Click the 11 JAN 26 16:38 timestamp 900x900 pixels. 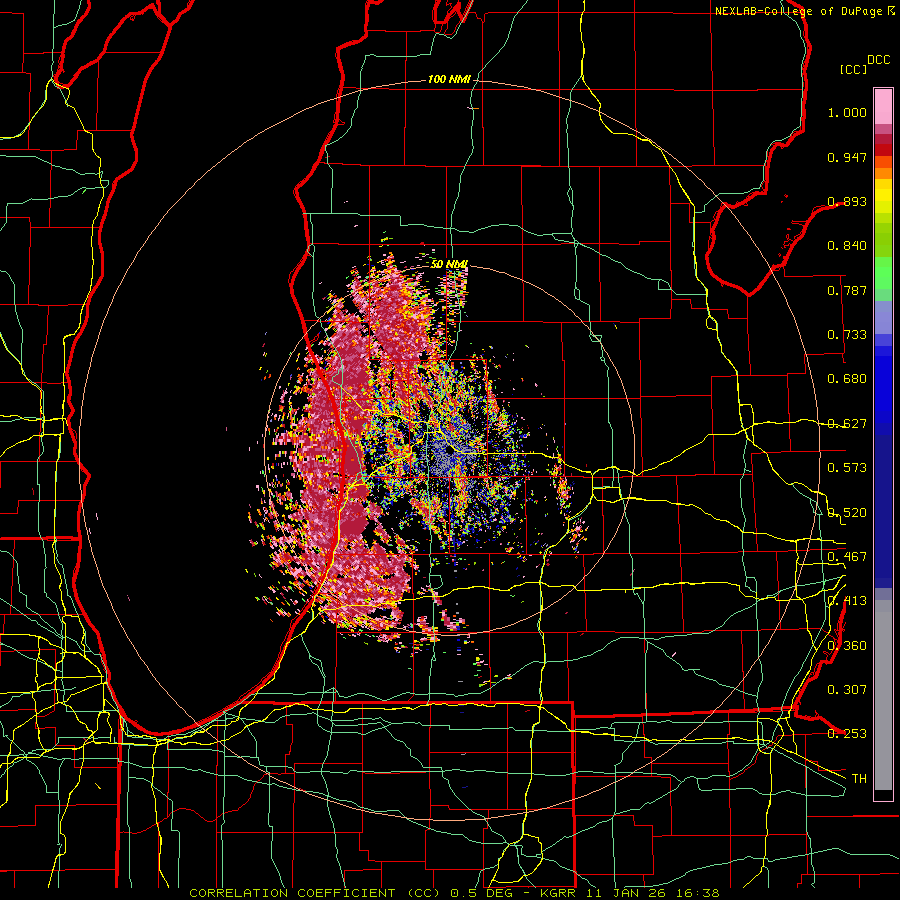pyautogui.click(x=653, y=893)
